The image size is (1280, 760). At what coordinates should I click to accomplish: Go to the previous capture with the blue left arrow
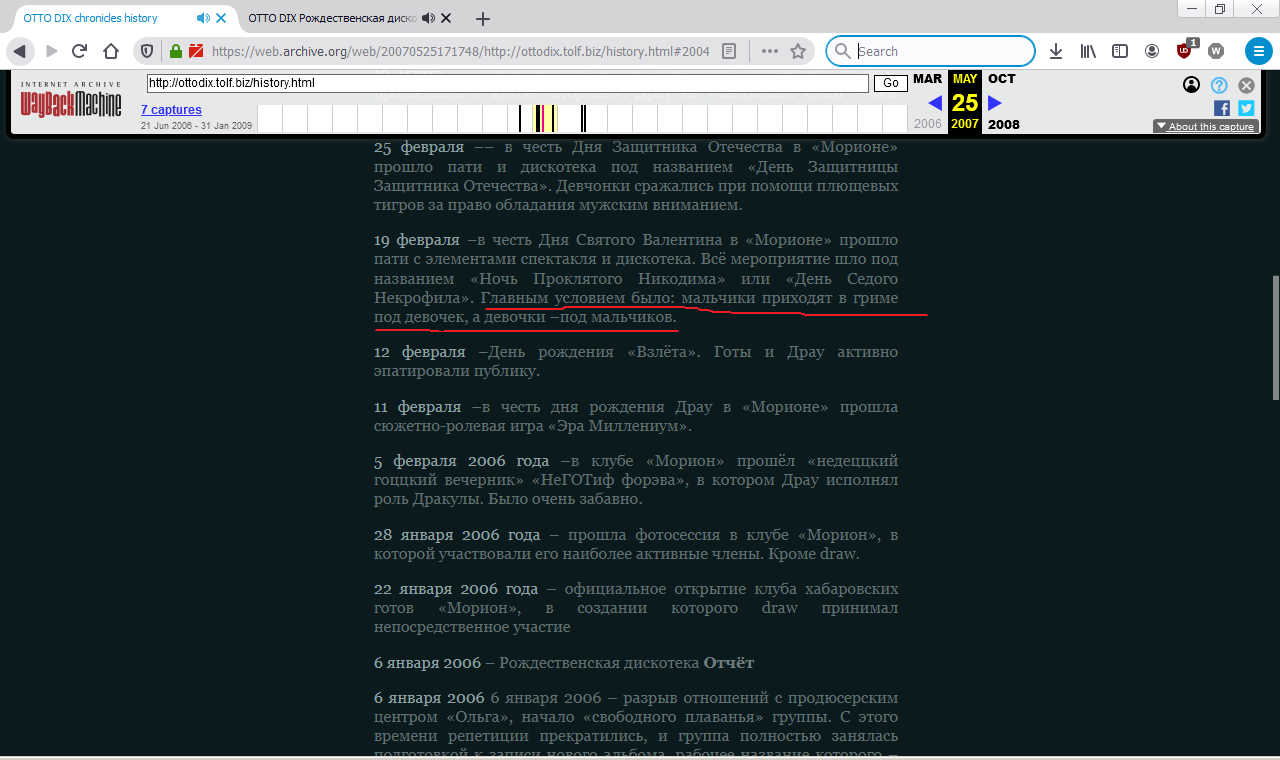coord(935,102)
